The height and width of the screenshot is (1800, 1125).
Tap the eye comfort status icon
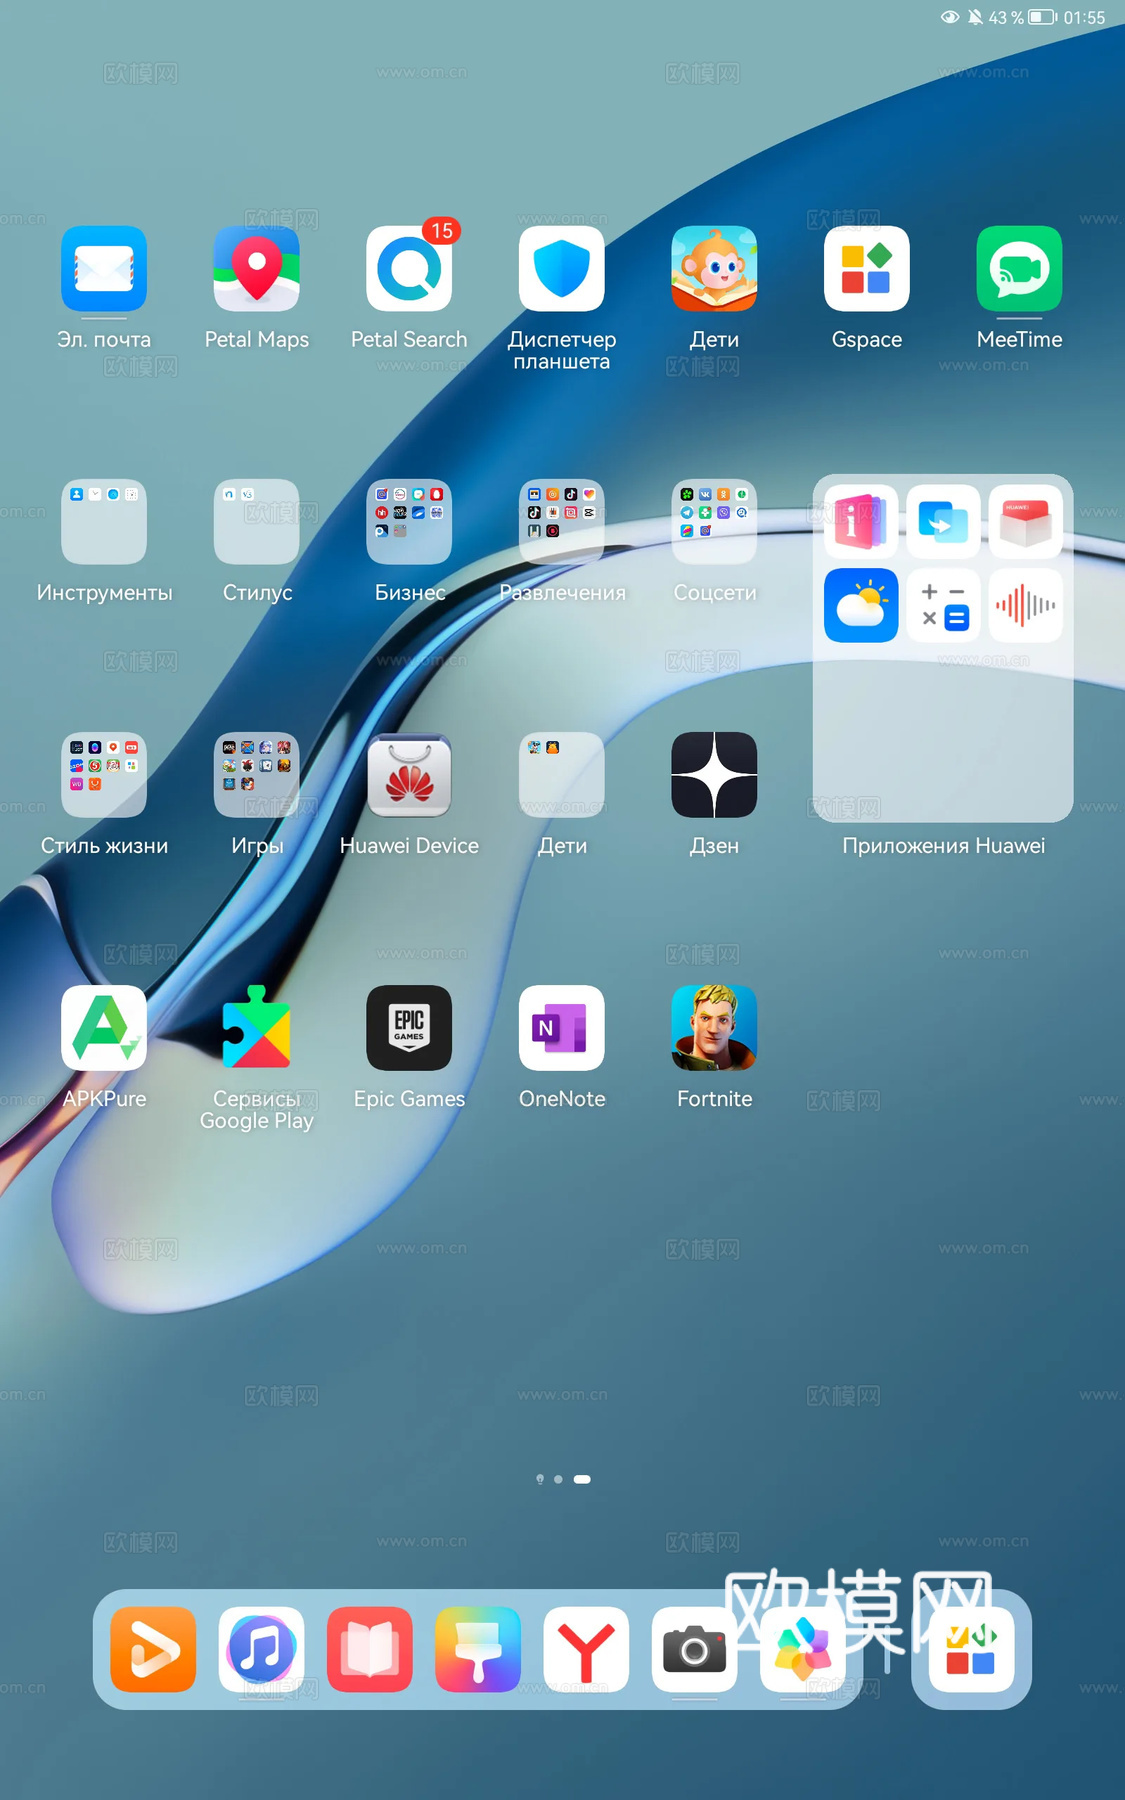click(x=950, y=17)
